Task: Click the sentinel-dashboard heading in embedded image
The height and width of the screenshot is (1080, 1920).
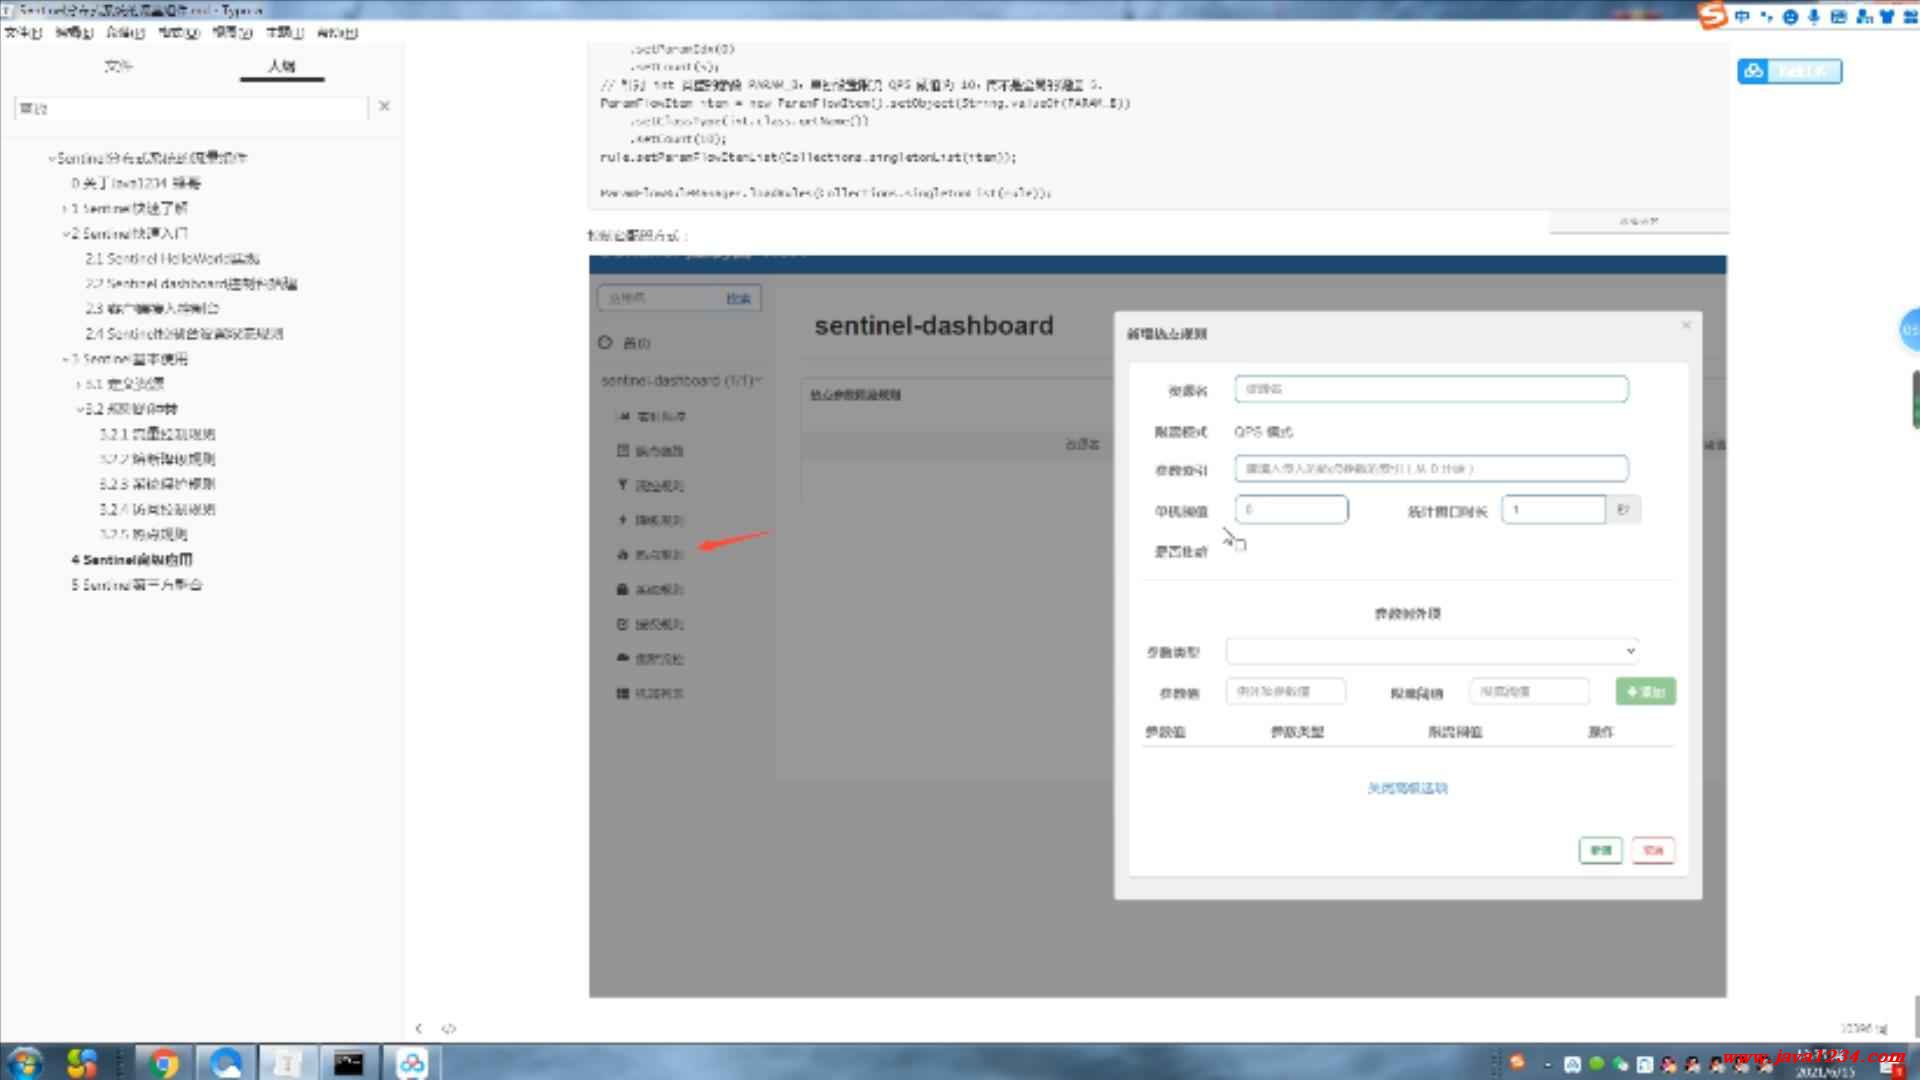Action: coord(934,326)
